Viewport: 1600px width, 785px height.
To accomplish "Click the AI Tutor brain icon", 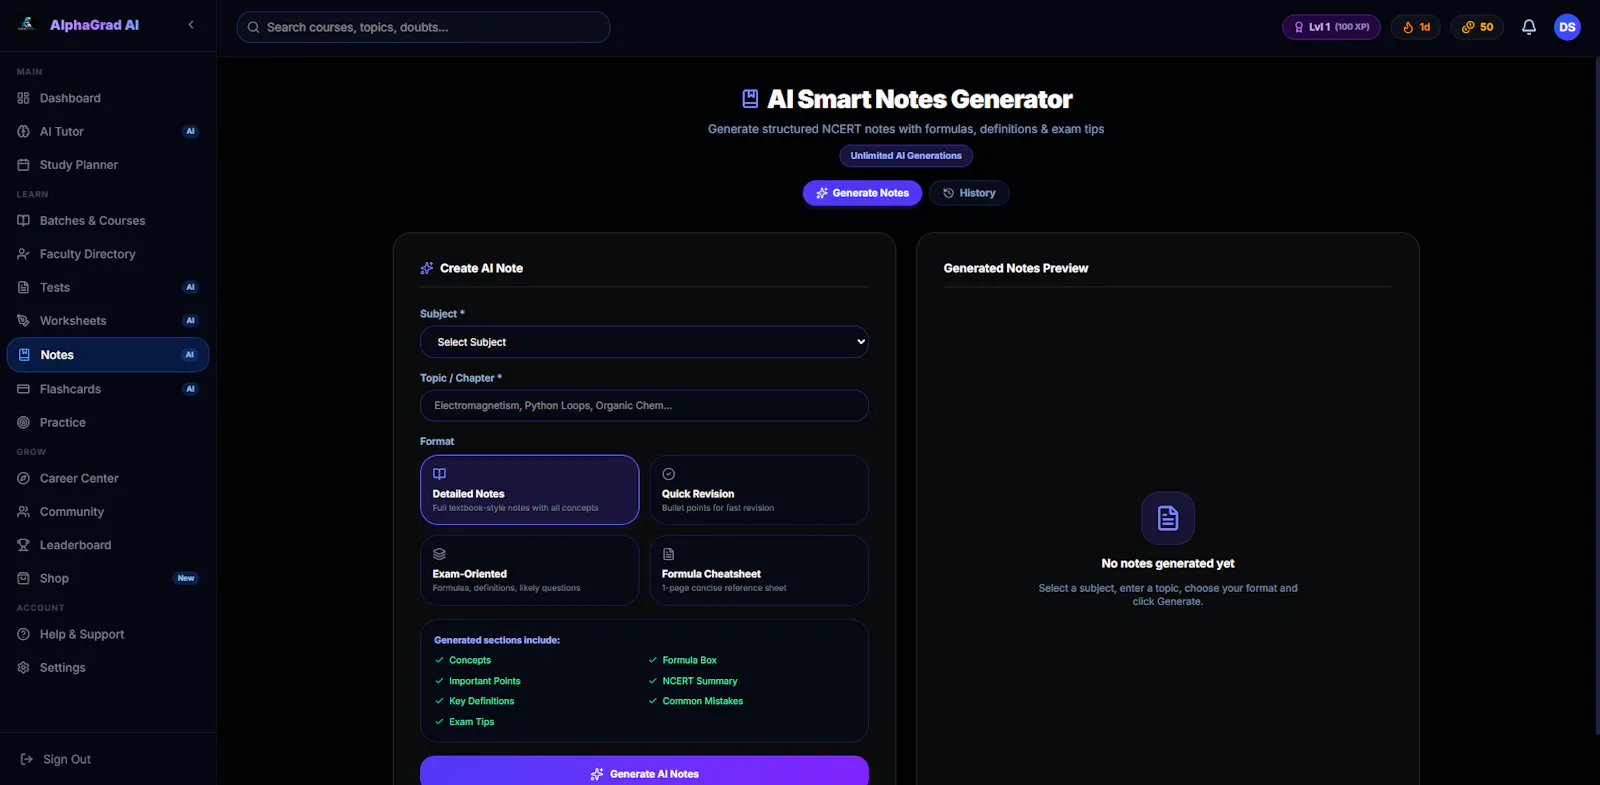I will pos(23,131).
